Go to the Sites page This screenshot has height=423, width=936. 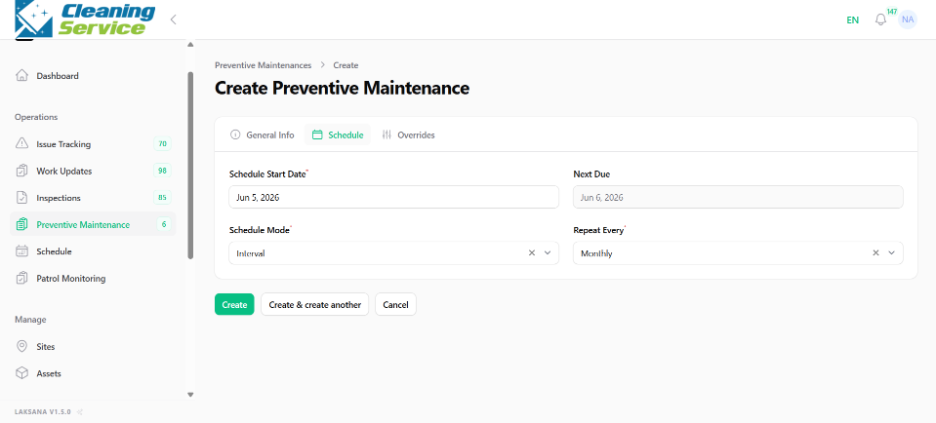93,346
